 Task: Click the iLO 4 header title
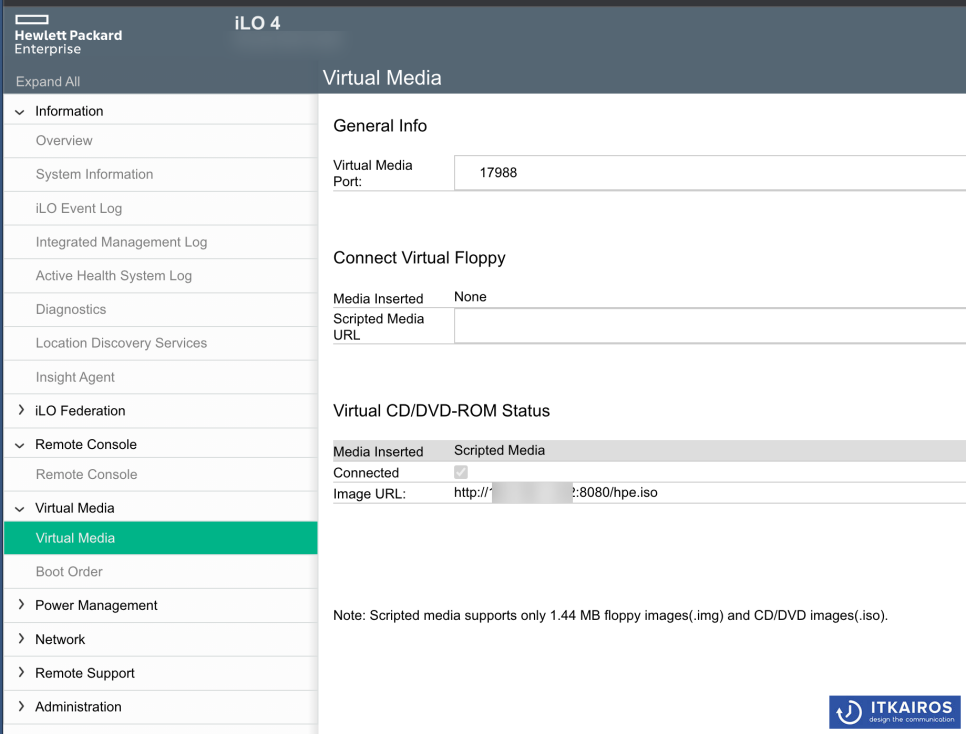pos(257,23)
